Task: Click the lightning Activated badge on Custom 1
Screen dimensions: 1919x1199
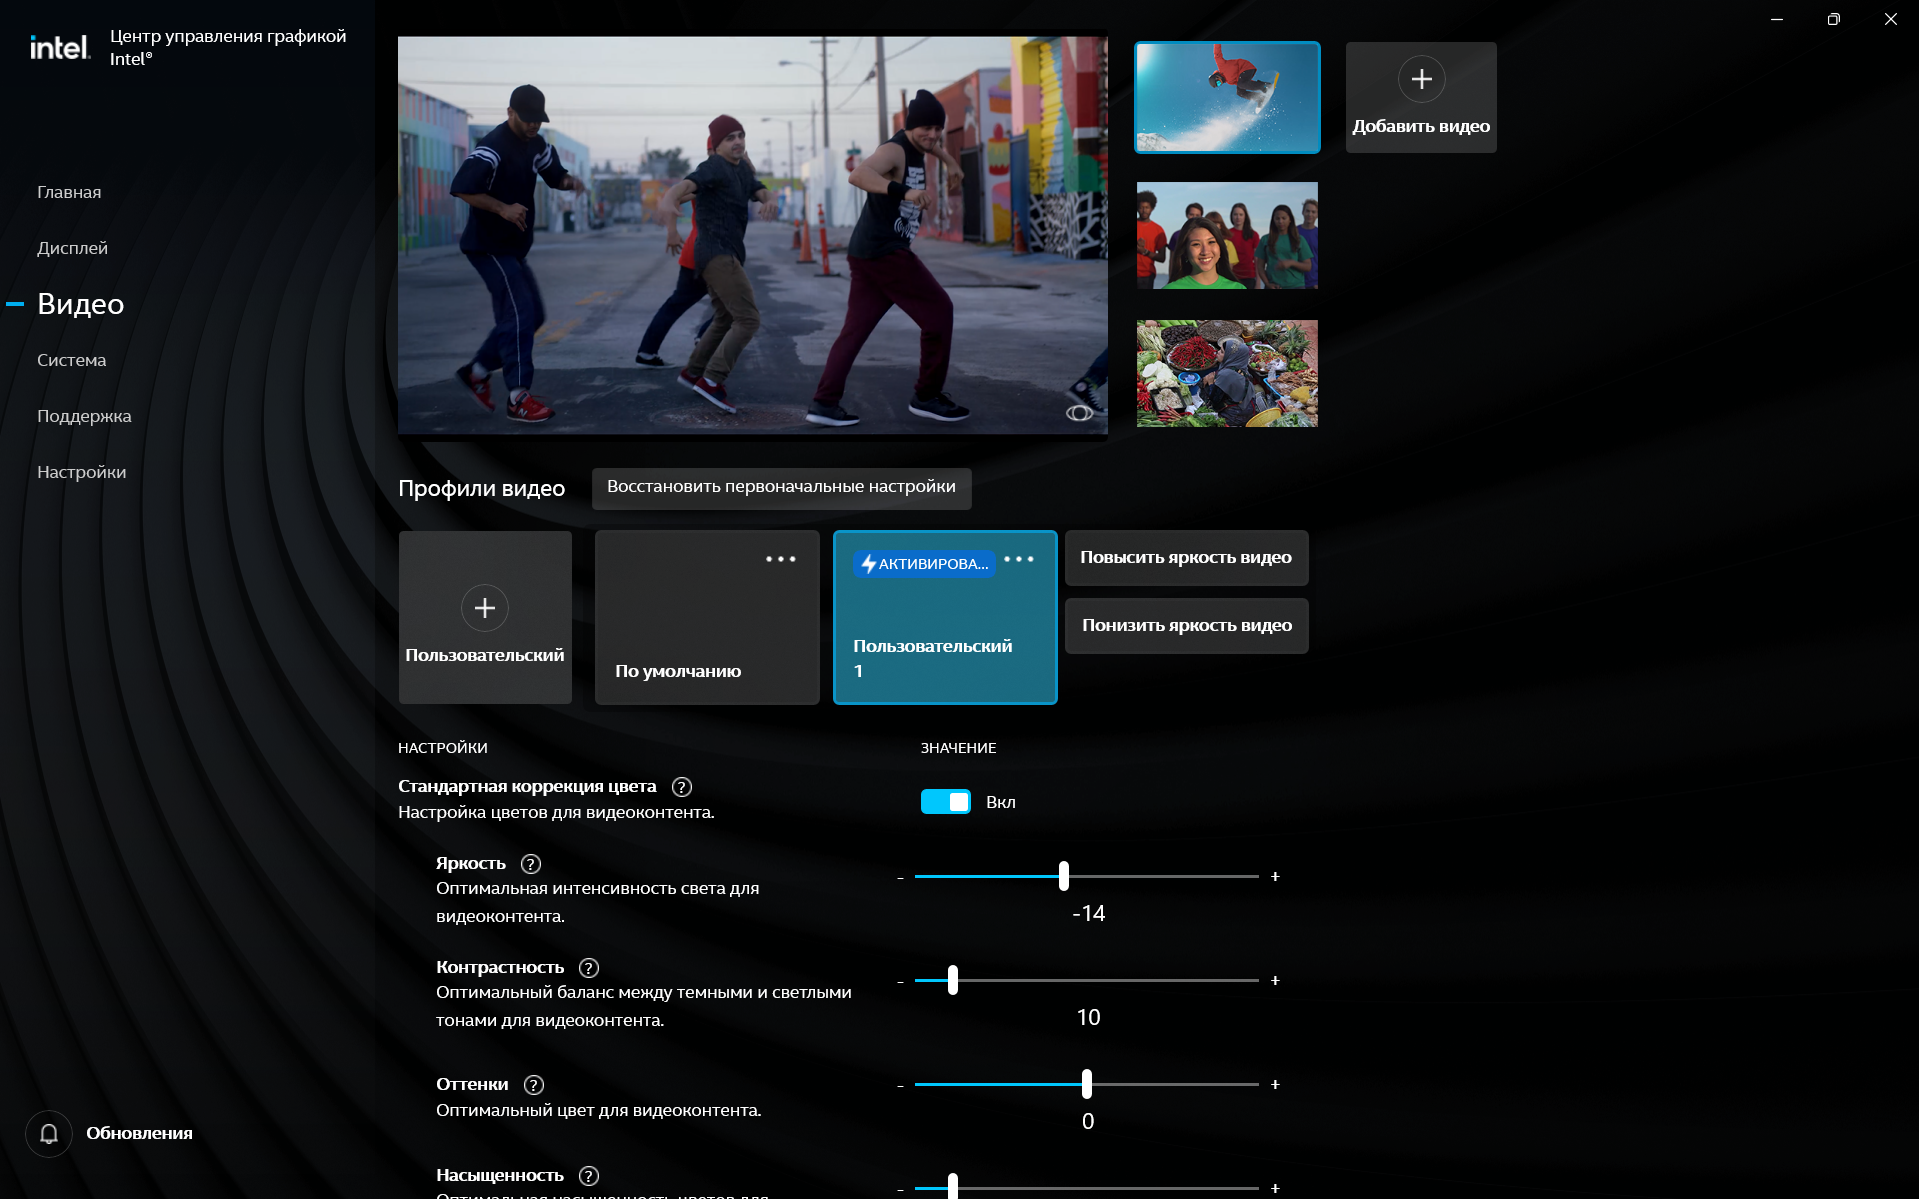Action: 924,564
